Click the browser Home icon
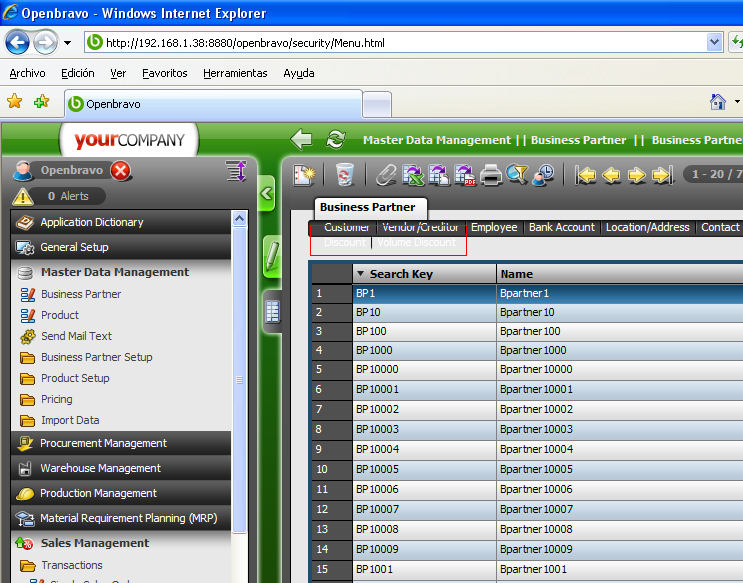This screenshot has width=743, height=583. click(x=718, y=101)
